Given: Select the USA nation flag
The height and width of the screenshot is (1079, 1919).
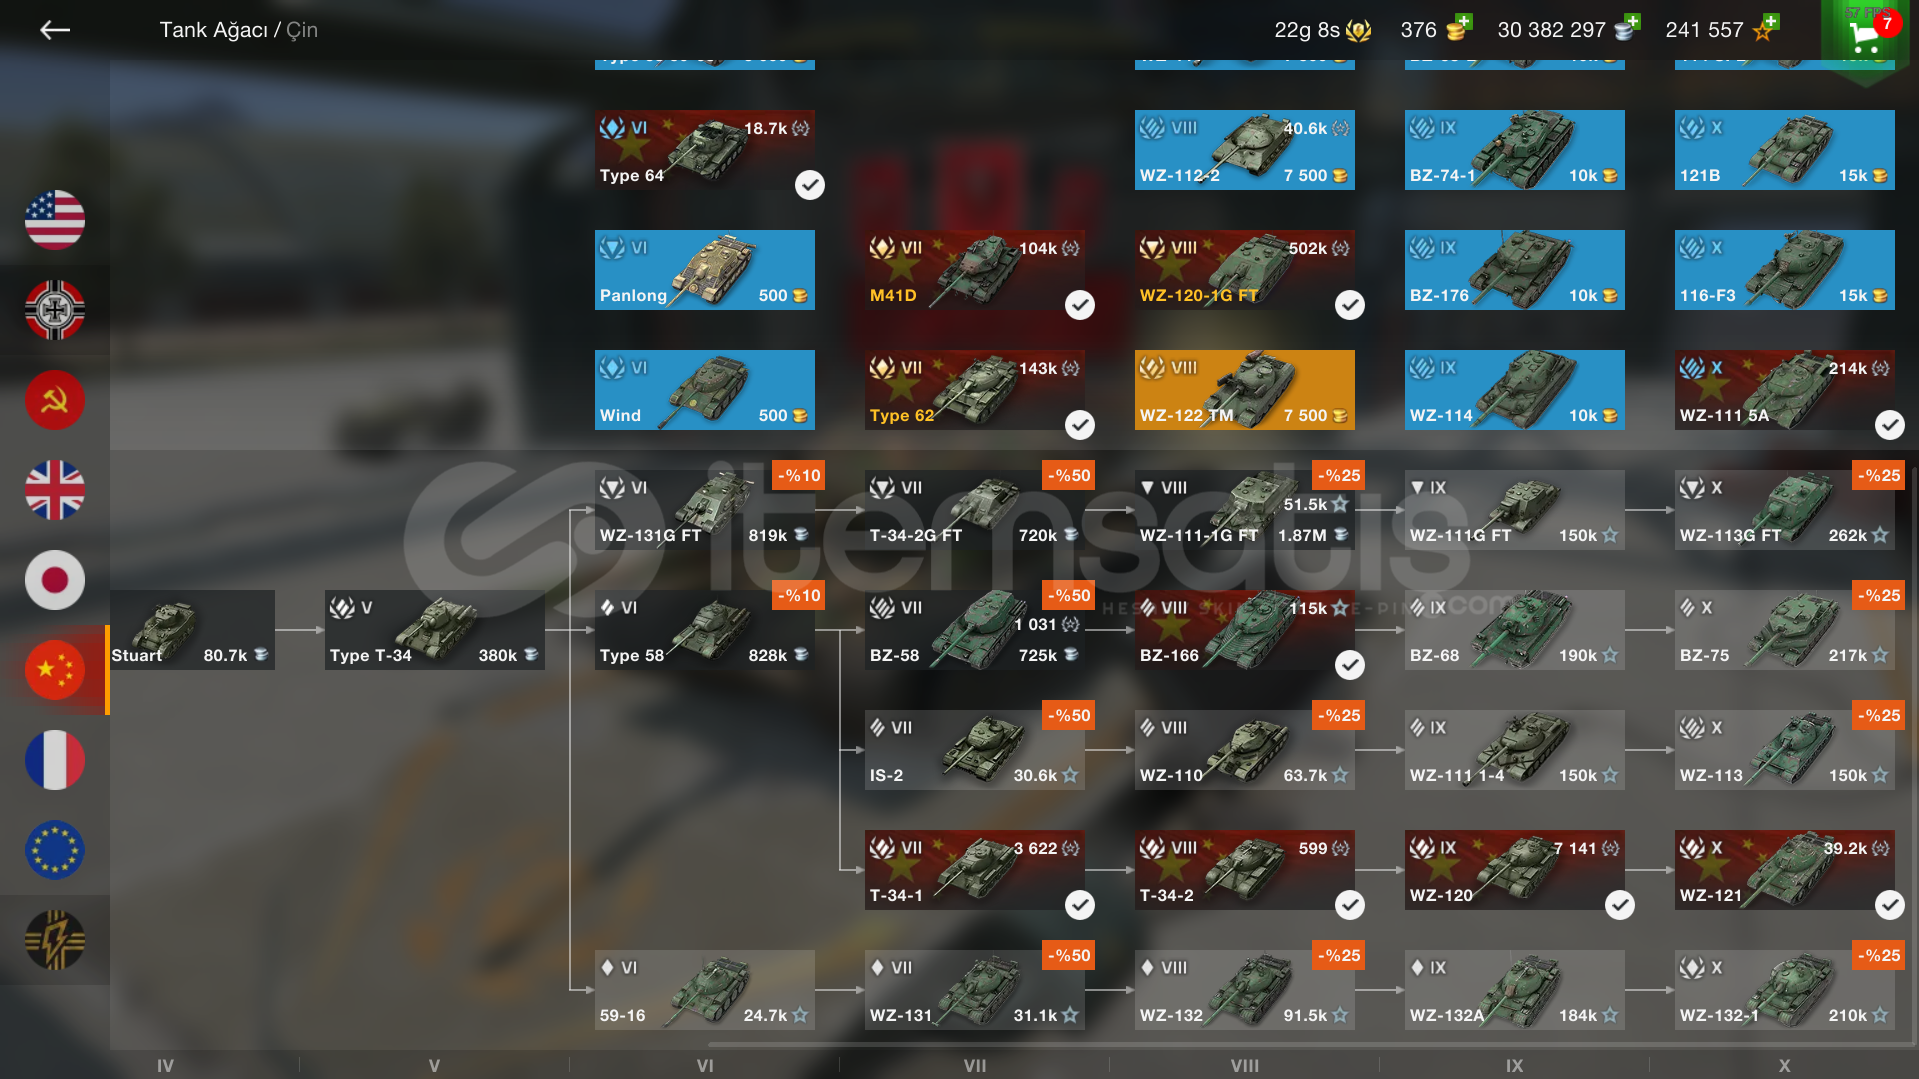Looking at the screenshot, I should [x=55, y=220].
